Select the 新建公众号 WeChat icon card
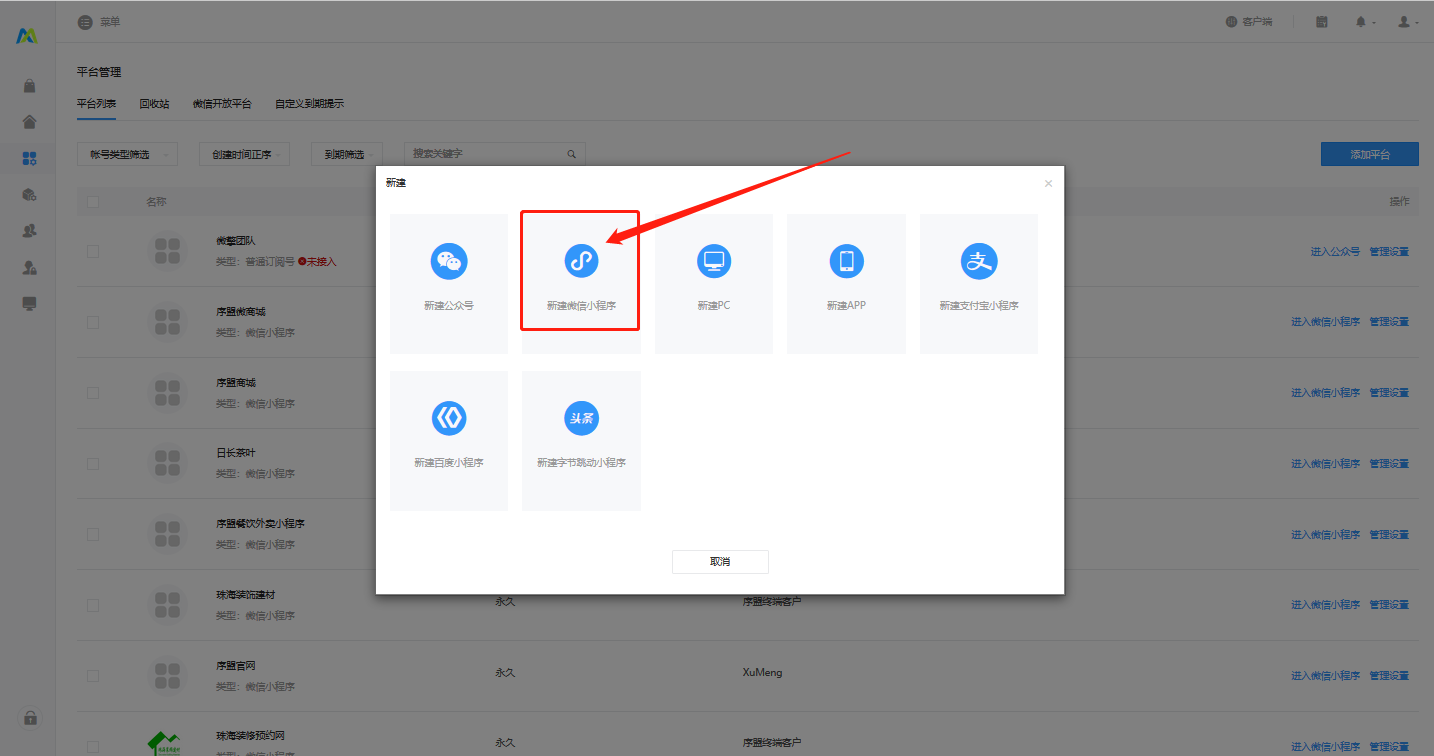 click(x=449, y=283)
